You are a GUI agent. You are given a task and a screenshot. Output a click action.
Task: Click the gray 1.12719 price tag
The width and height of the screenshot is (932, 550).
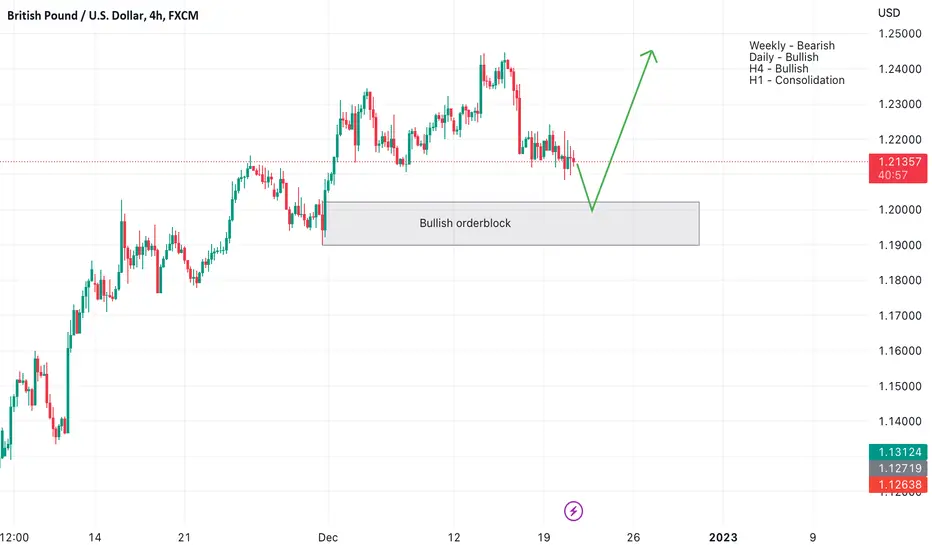[898, 469]
